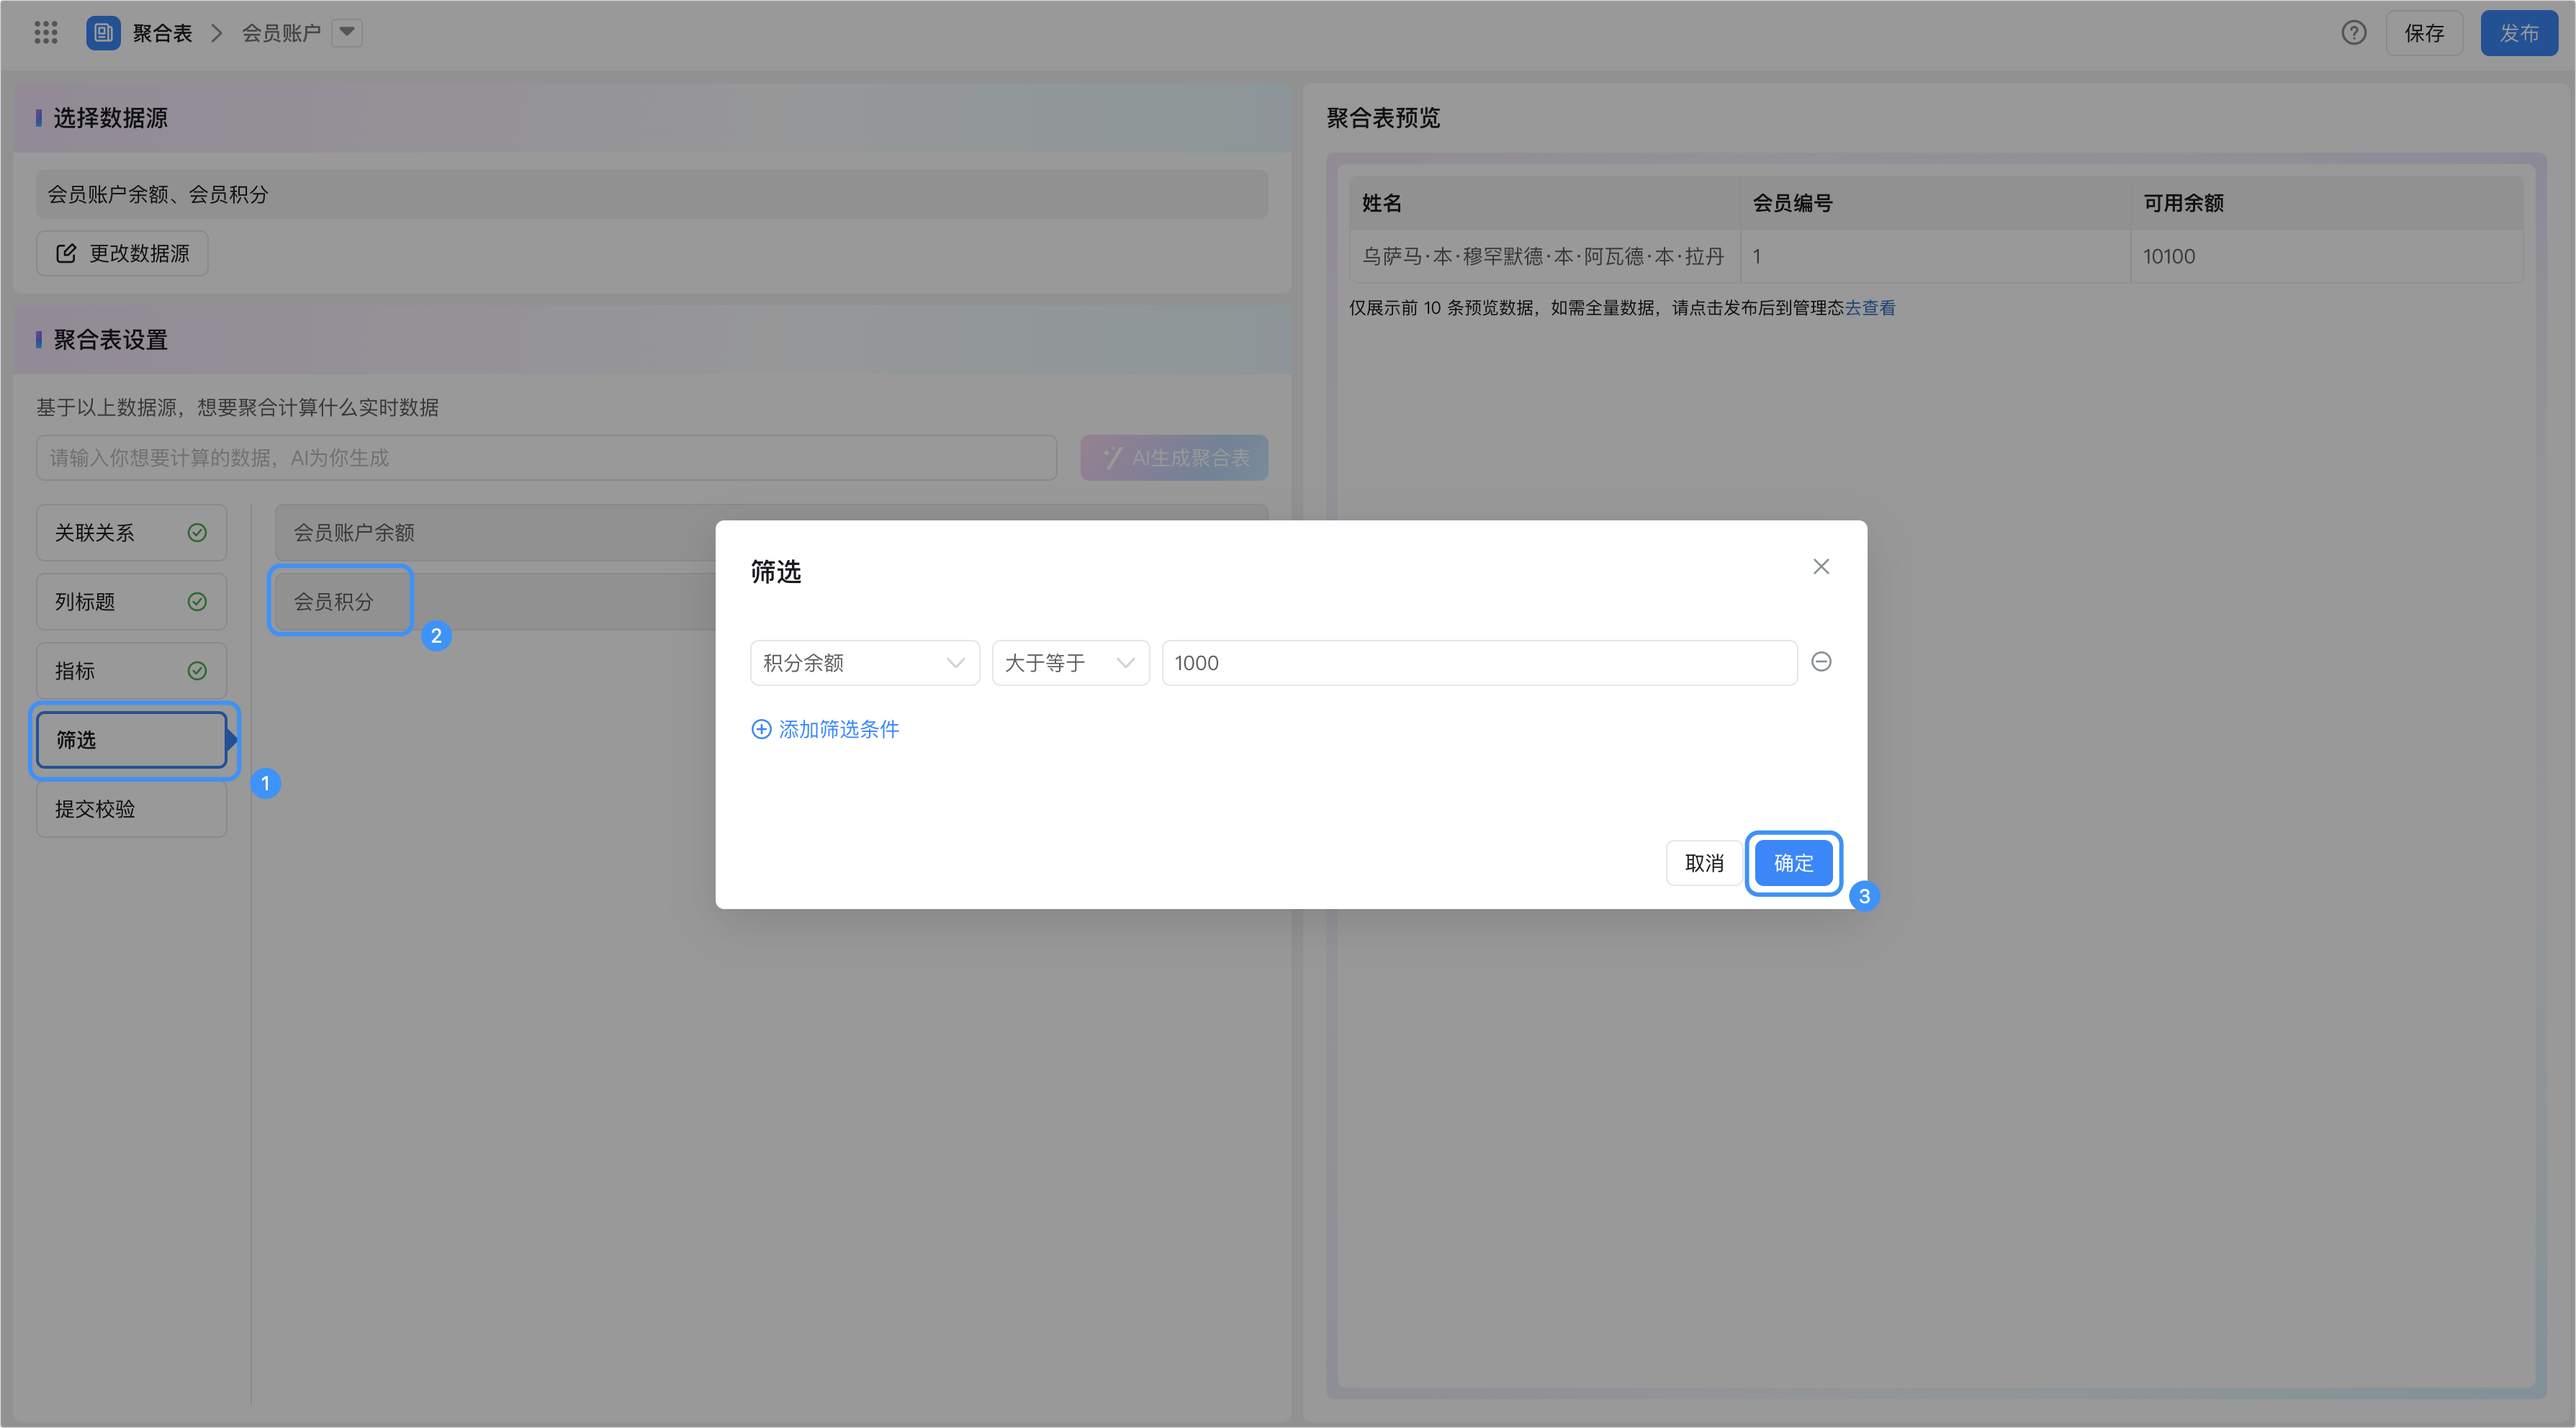This screenshot has width=2576, height=1428.
Task: Click the green check beside 关联关系
Action: click(197, 533)
